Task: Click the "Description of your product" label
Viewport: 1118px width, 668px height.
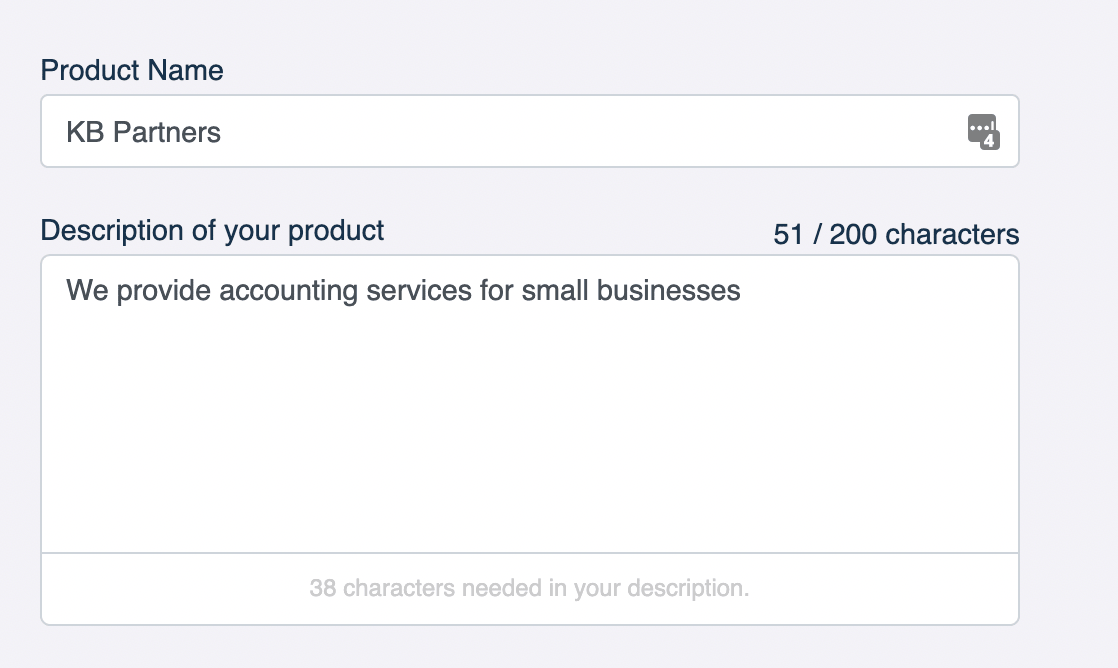Action: click(x=212, y=230)
